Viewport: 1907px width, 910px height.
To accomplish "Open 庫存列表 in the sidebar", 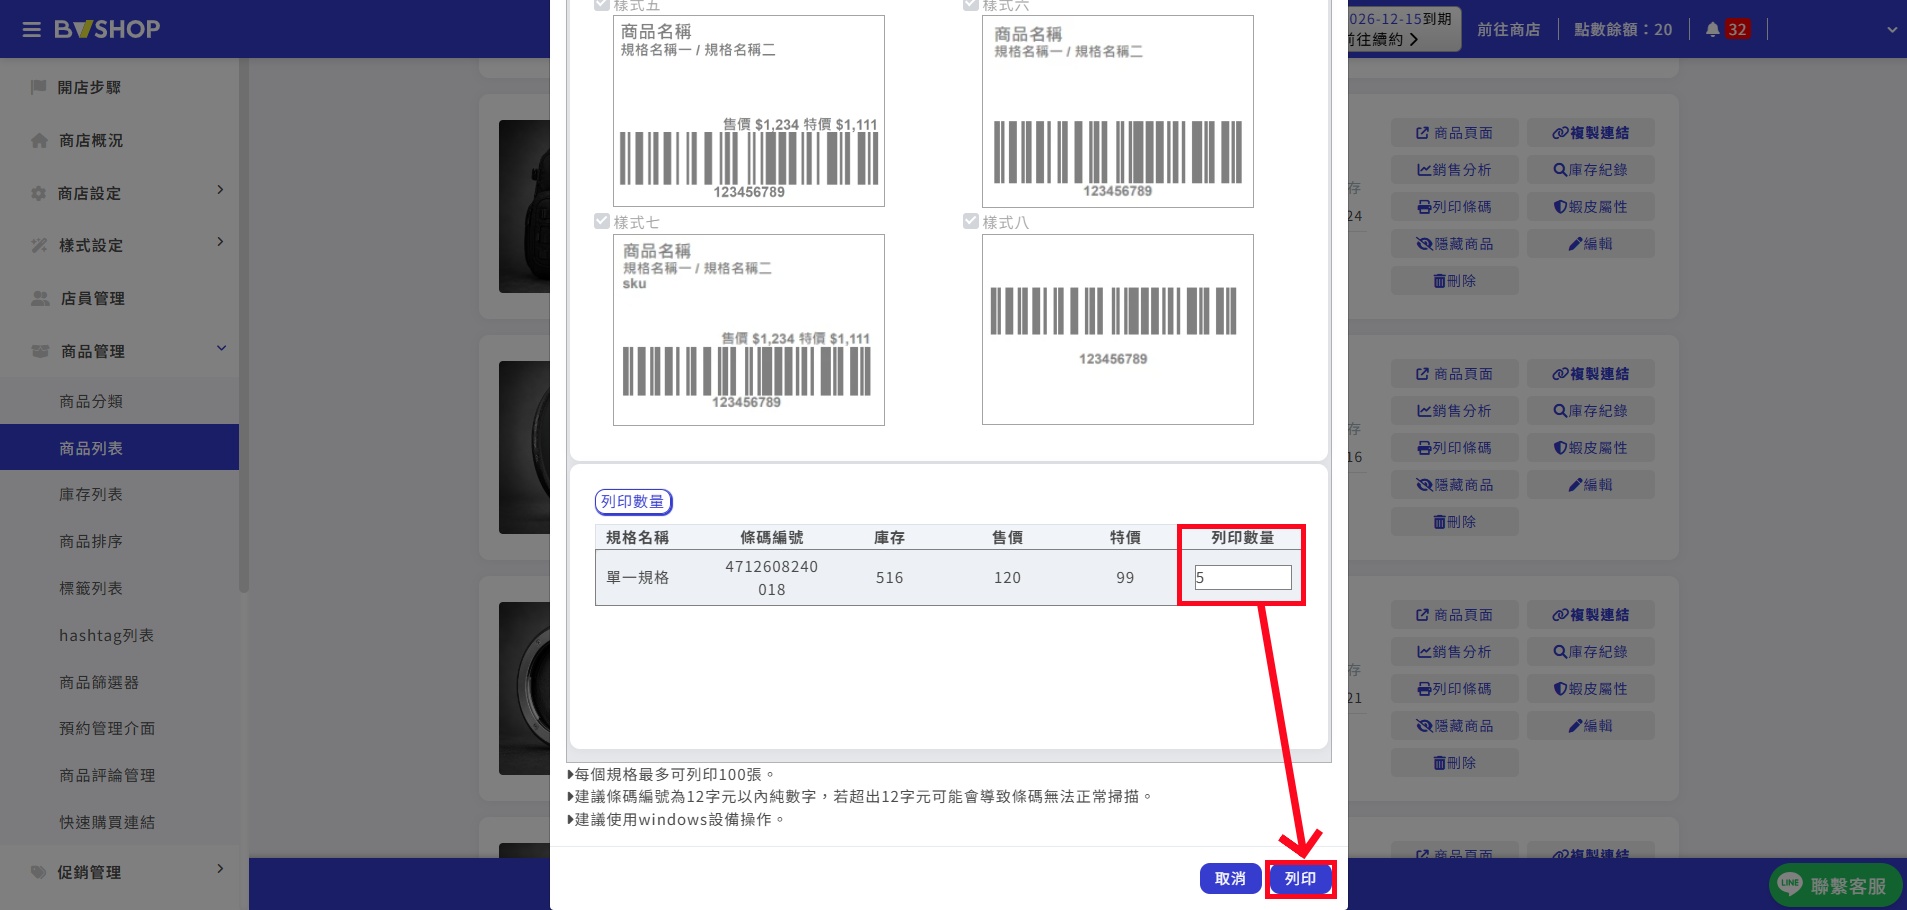I will (91, 494).
